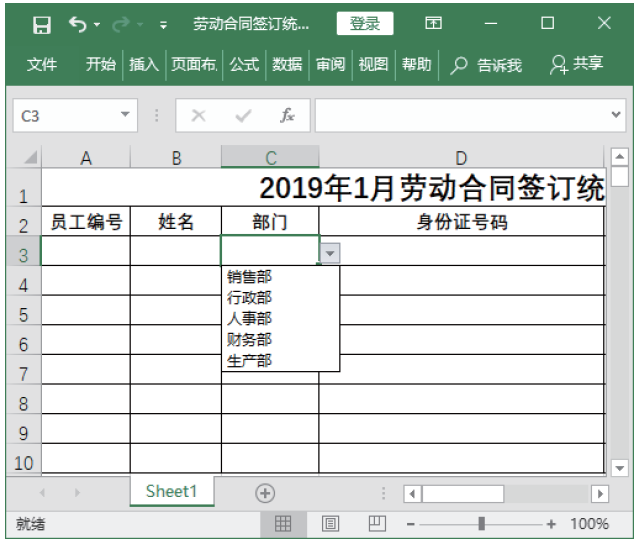Switch to Page Break Preview icon
Screen dimensions: 638x543
pyautogui.click(x=377, y=523)
